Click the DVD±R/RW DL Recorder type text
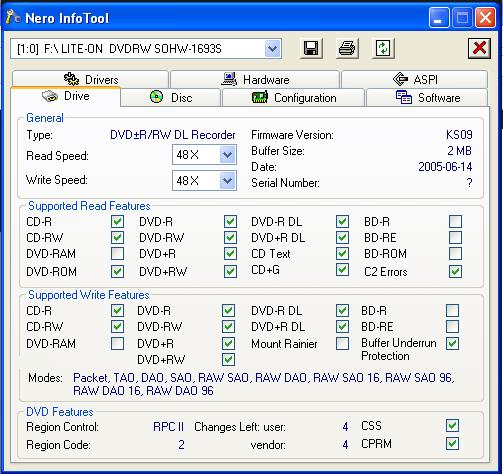Screen dimensions: 503x474 (x=173, y=135)
